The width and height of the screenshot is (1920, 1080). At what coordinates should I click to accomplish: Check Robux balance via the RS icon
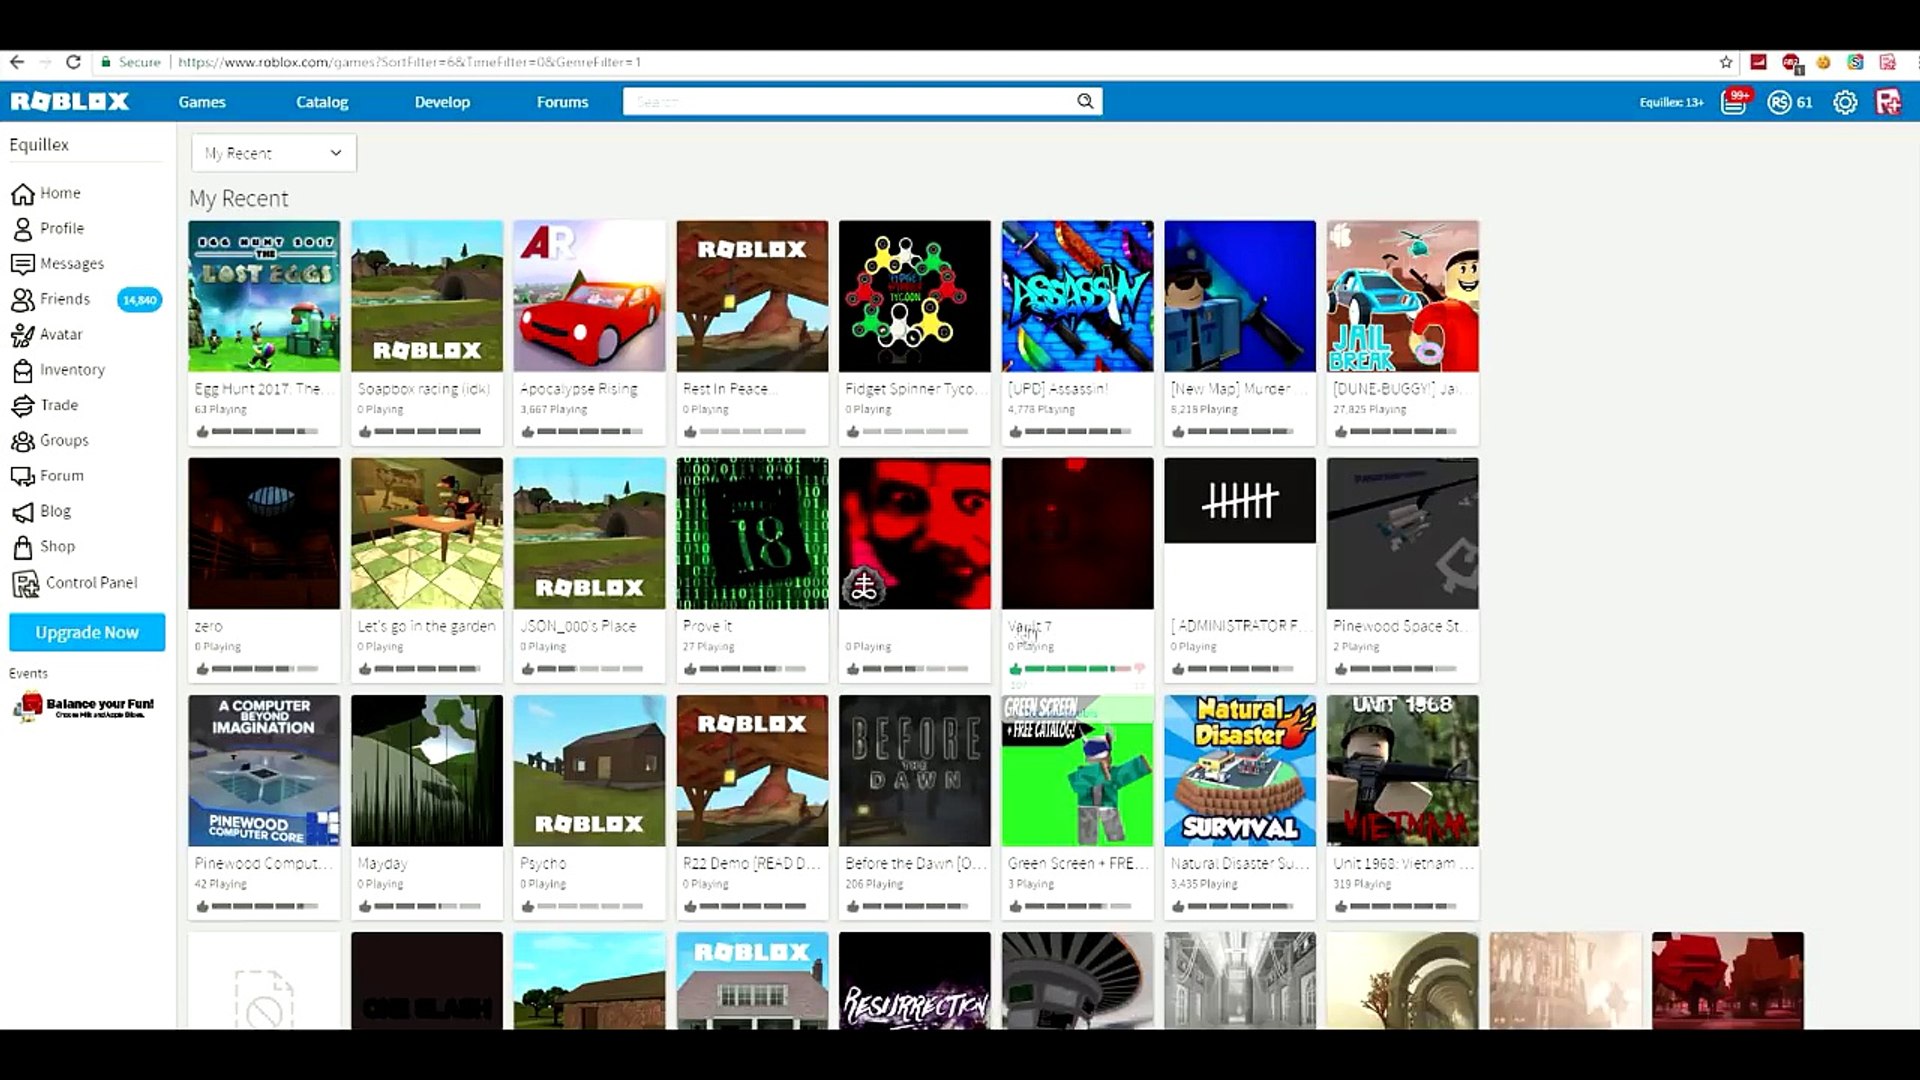(1779, 101)
